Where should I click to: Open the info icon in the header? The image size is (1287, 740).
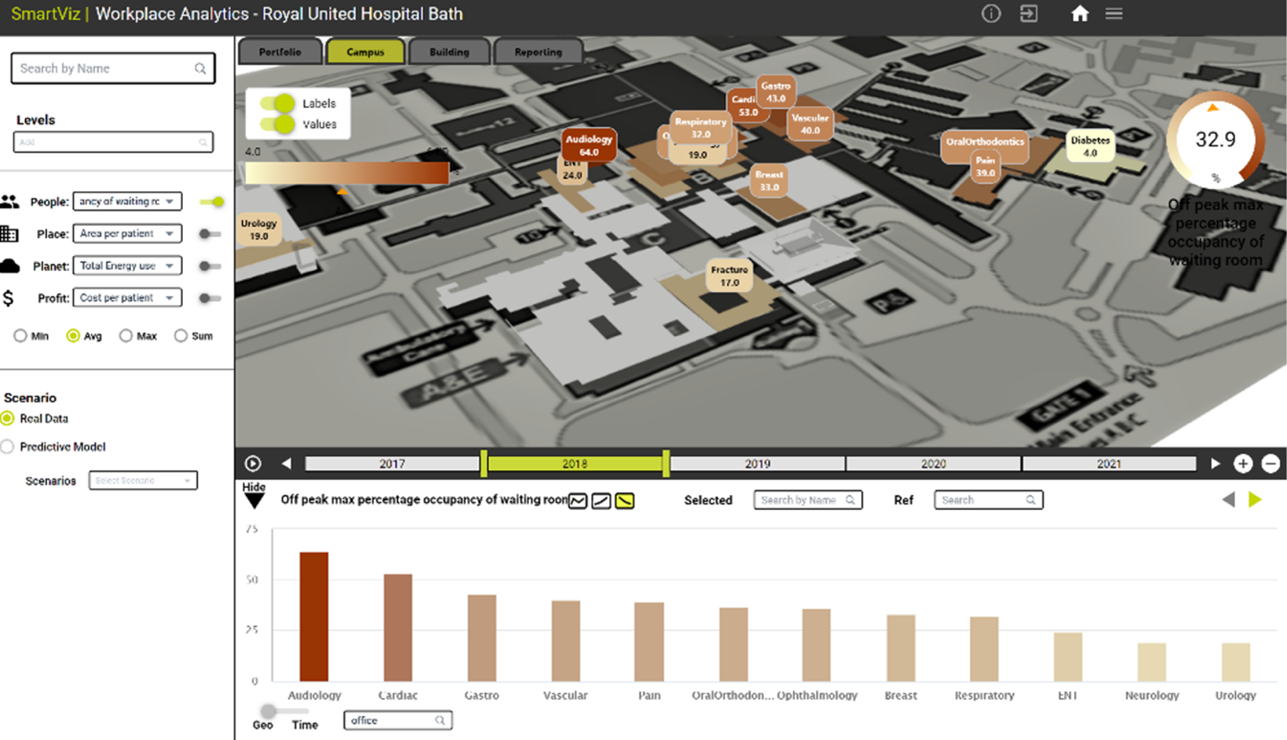click(991, 13)
